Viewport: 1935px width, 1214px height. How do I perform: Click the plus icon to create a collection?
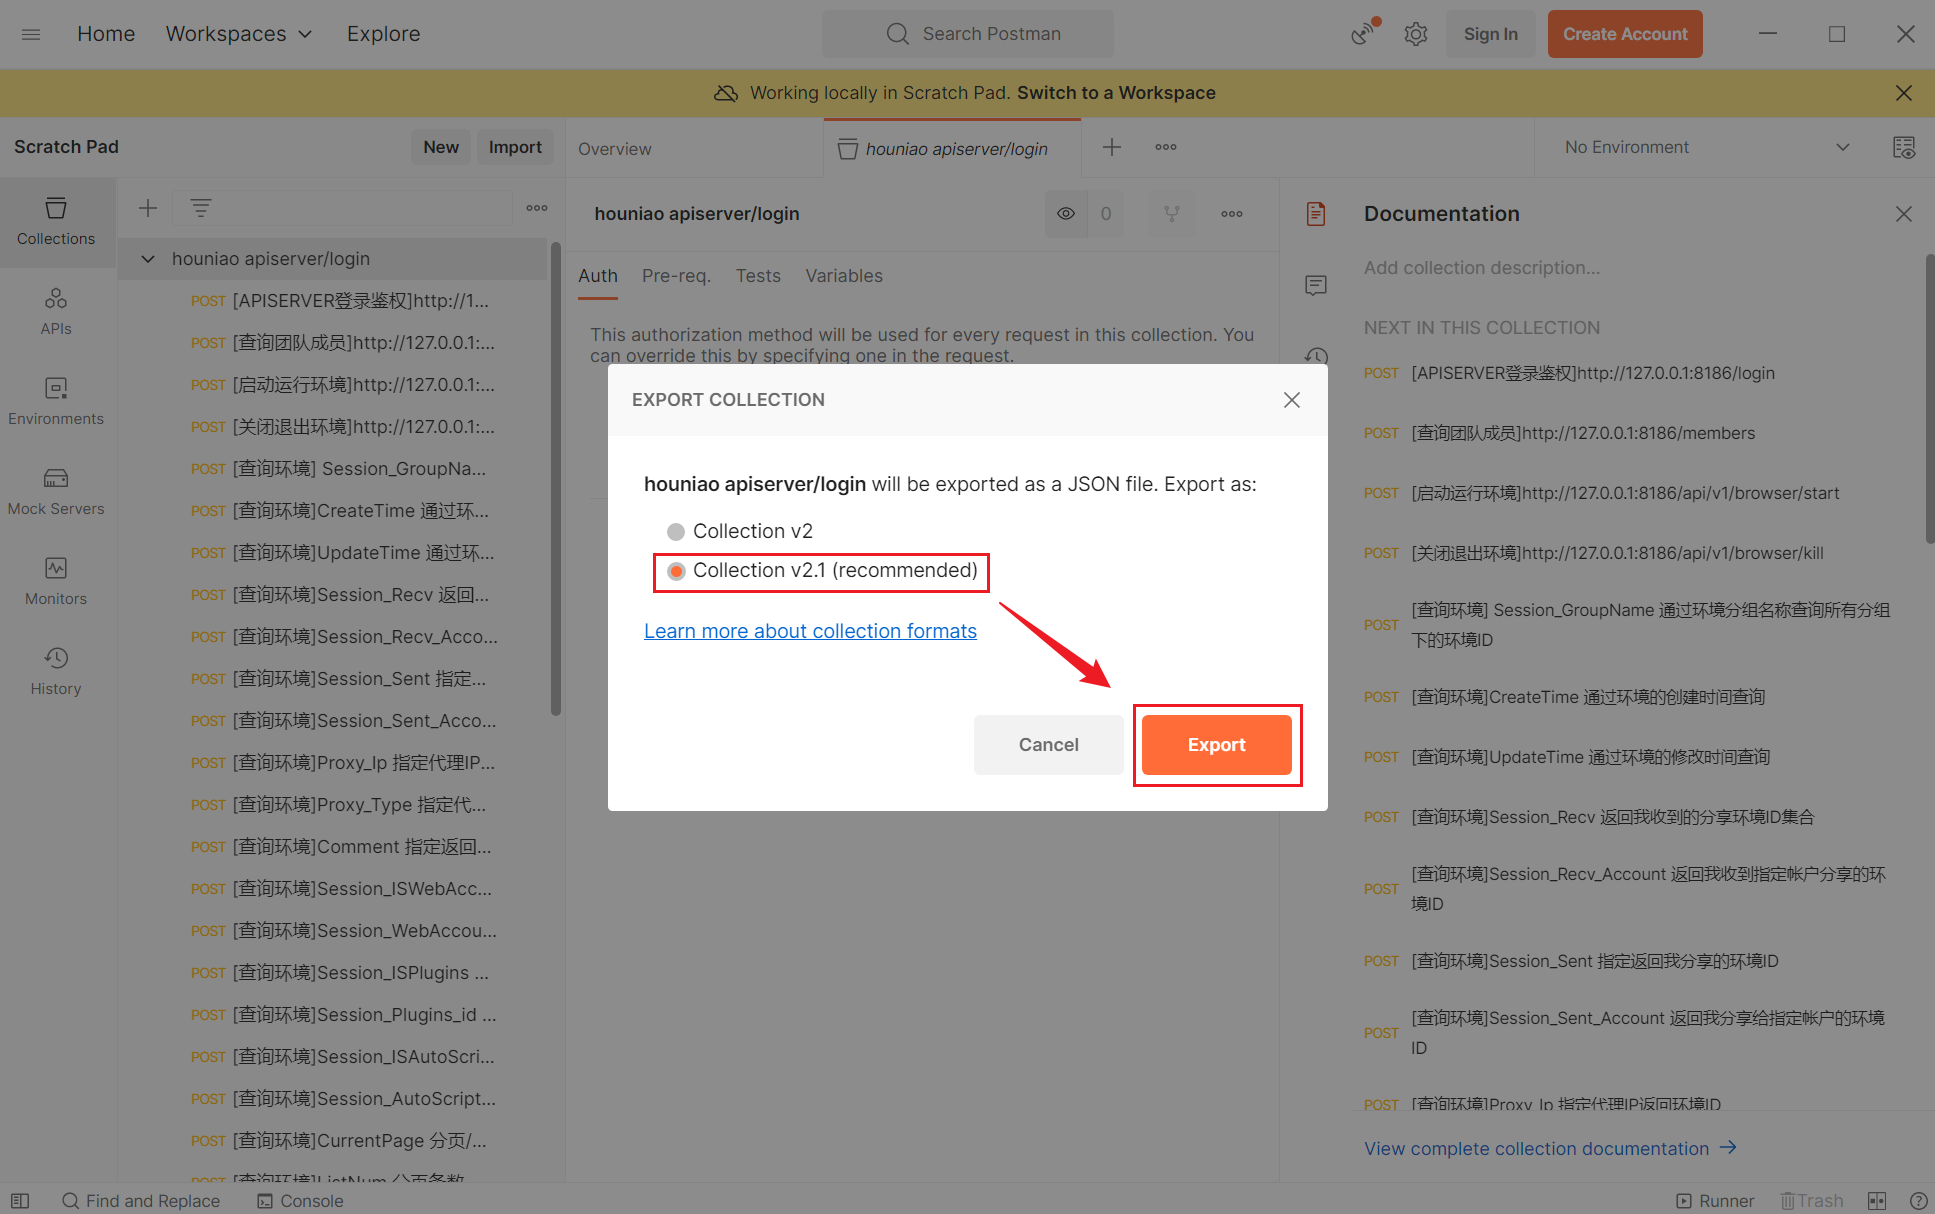148,208
